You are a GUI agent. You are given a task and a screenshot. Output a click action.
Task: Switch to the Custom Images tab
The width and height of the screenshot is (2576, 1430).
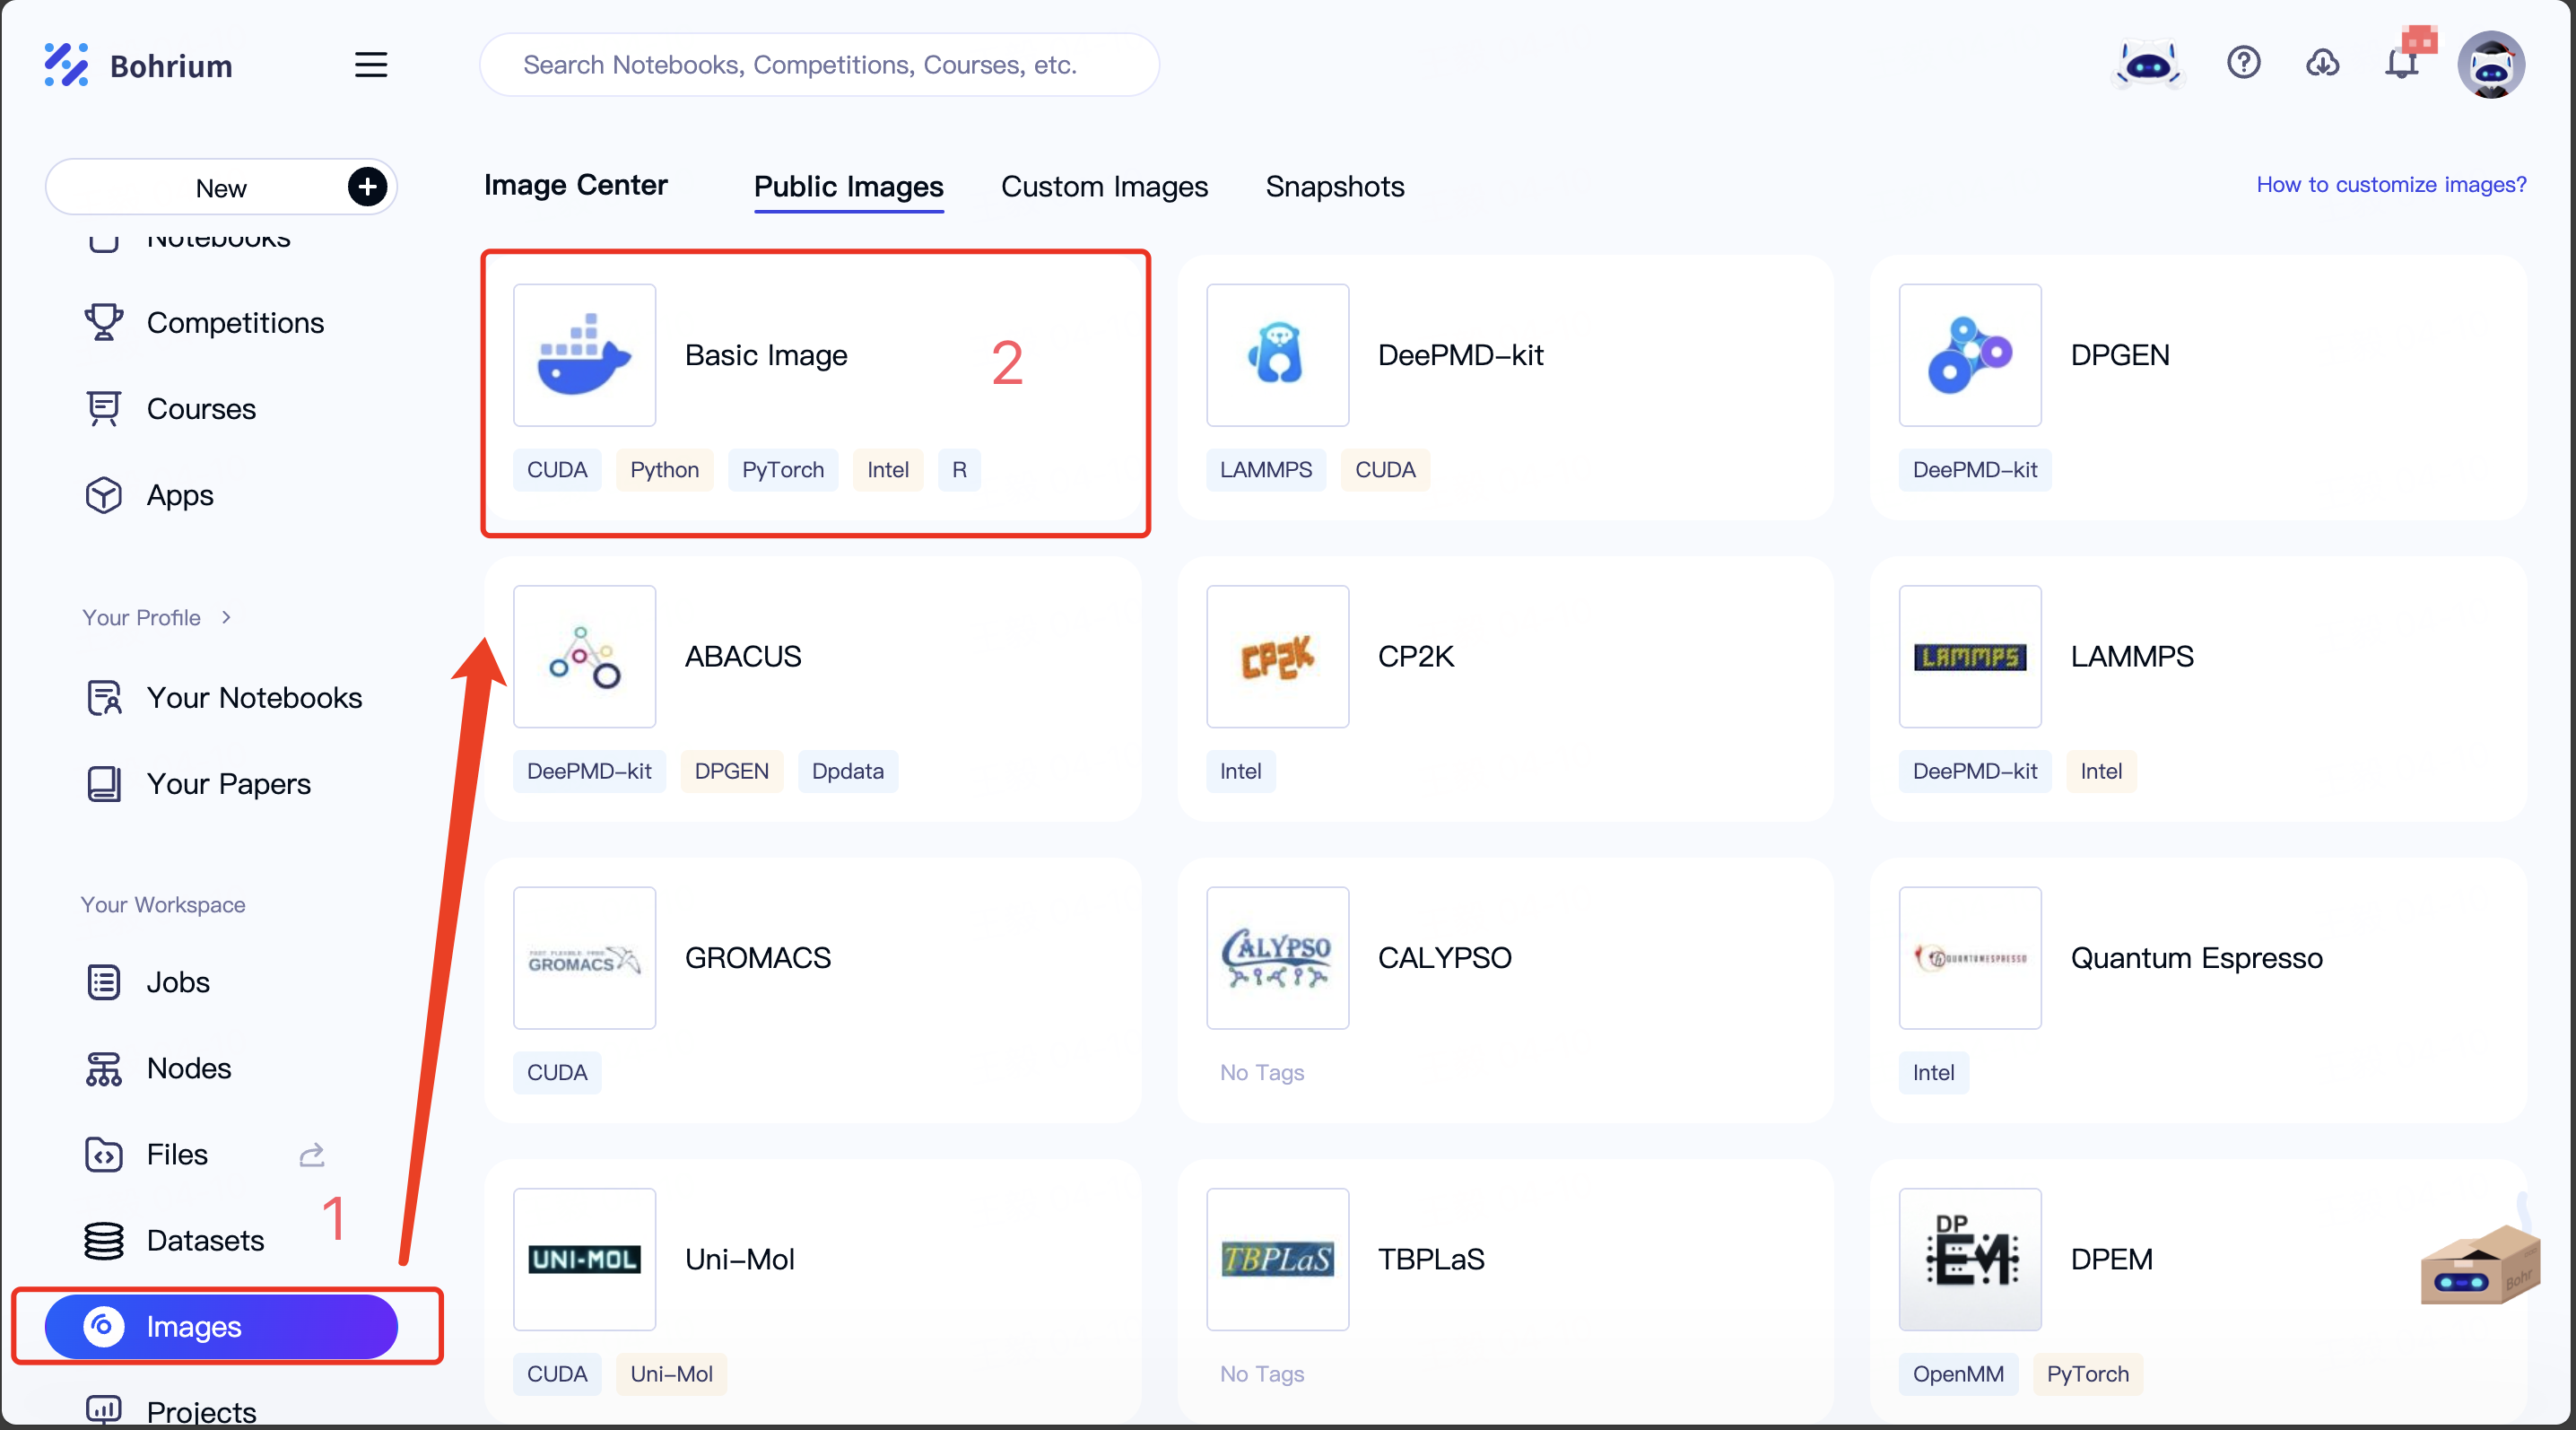[1104, 187]
